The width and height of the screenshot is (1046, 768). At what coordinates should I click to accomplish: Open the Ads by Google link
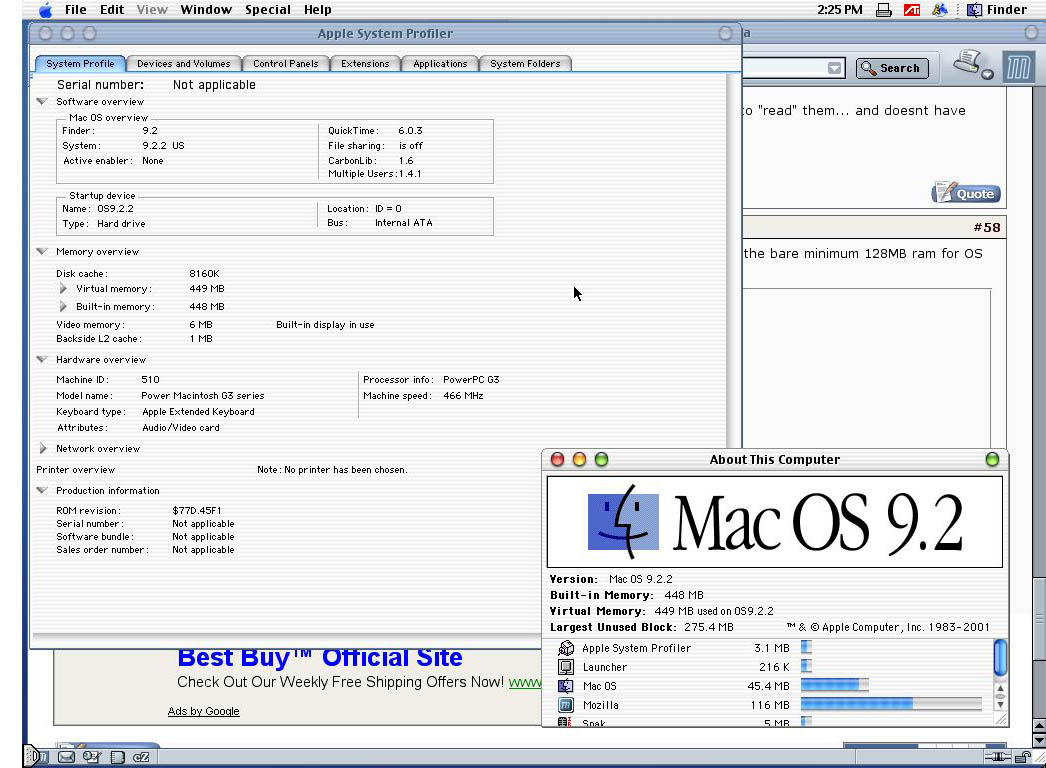point(203,711)
